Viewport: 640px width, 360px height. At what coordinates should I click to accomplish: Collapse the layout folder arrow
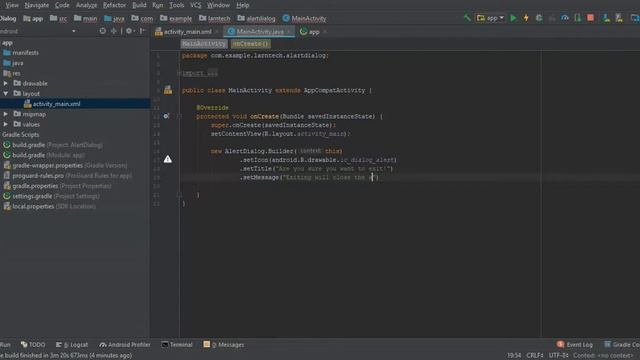(6, 93)
